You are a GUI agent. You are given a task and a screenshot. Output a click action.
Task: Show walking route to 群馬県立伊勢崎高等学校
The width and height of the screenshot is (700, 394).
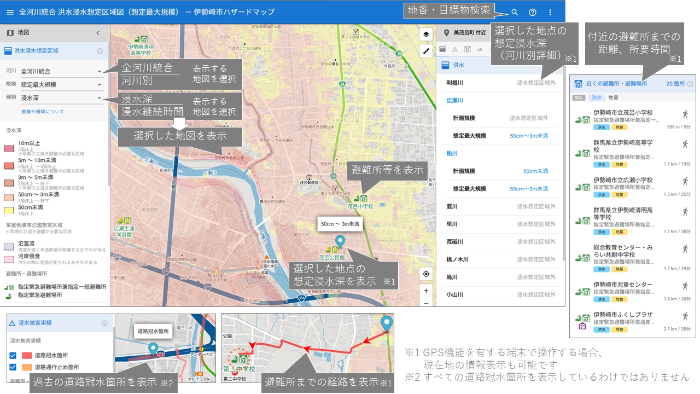tap(685, 144)
